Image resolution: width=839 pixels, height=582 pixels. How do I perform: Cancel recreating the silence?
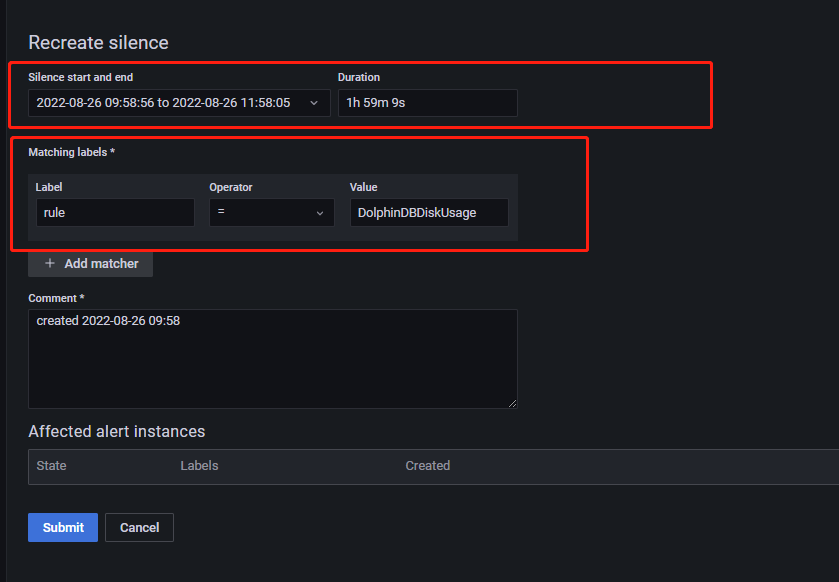[139, 527]
